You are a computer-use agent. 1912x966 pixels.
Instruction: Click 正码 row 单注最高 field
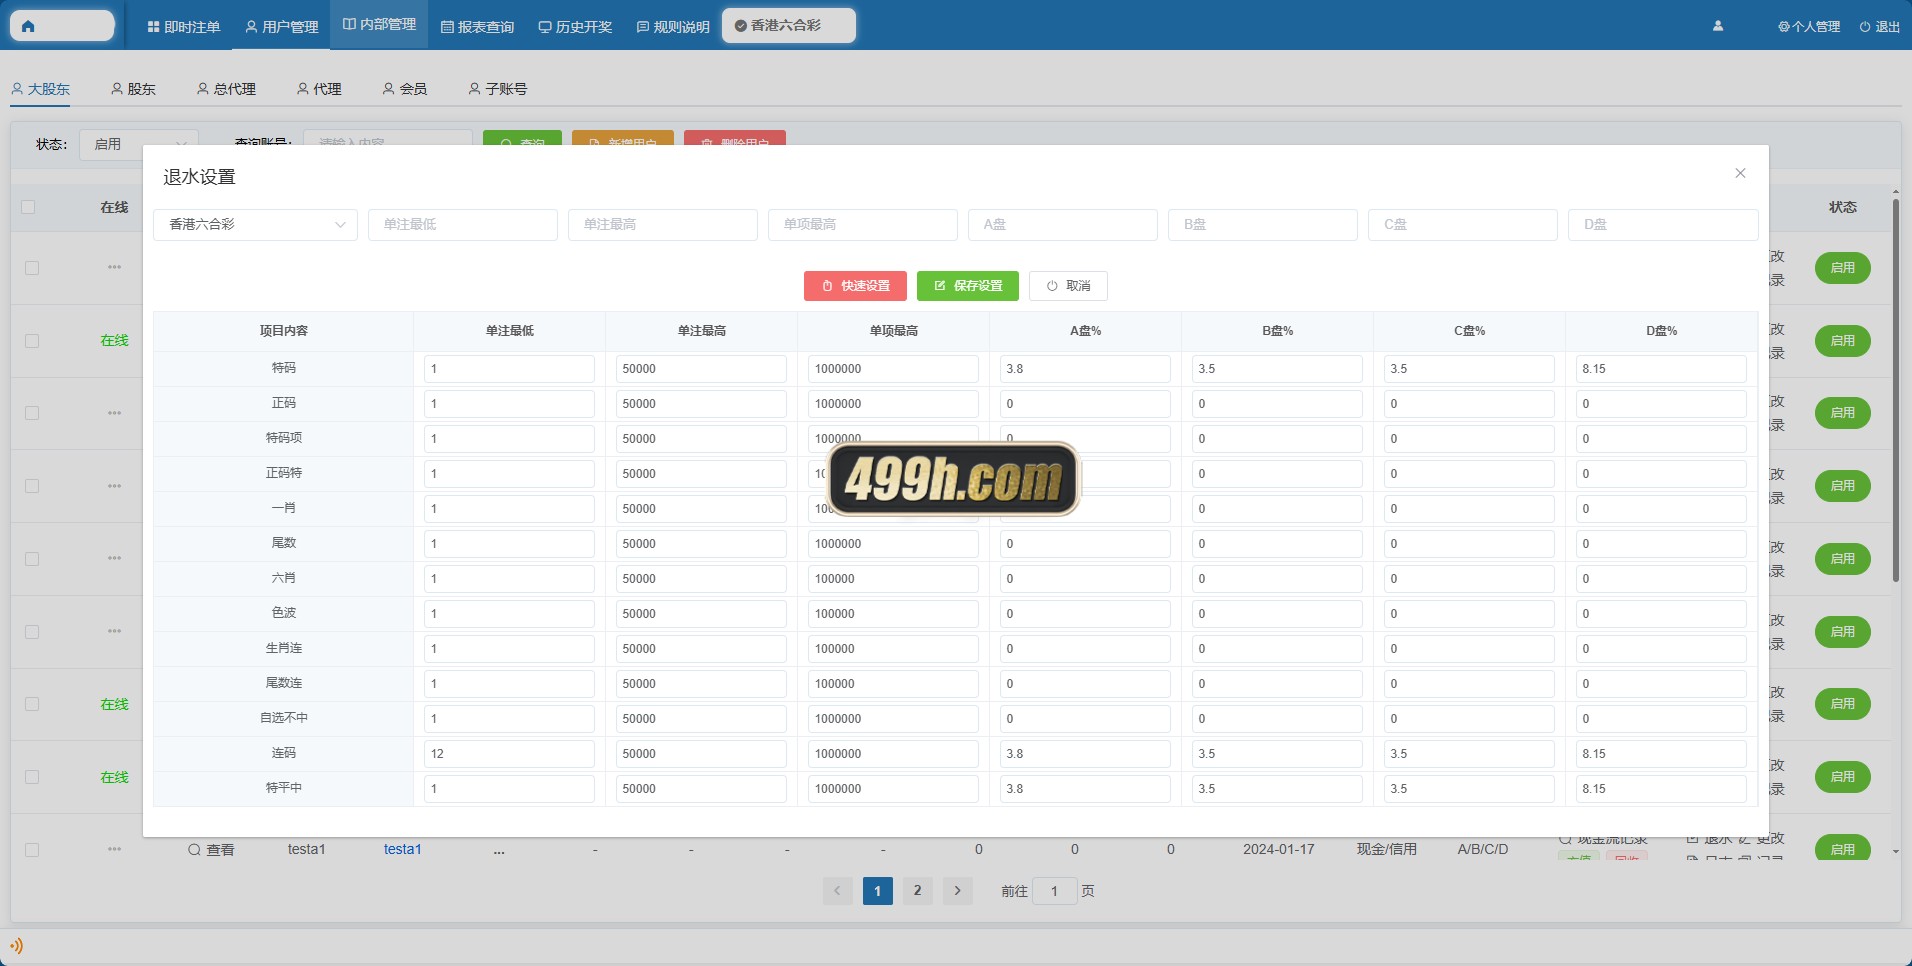[701, 404]
